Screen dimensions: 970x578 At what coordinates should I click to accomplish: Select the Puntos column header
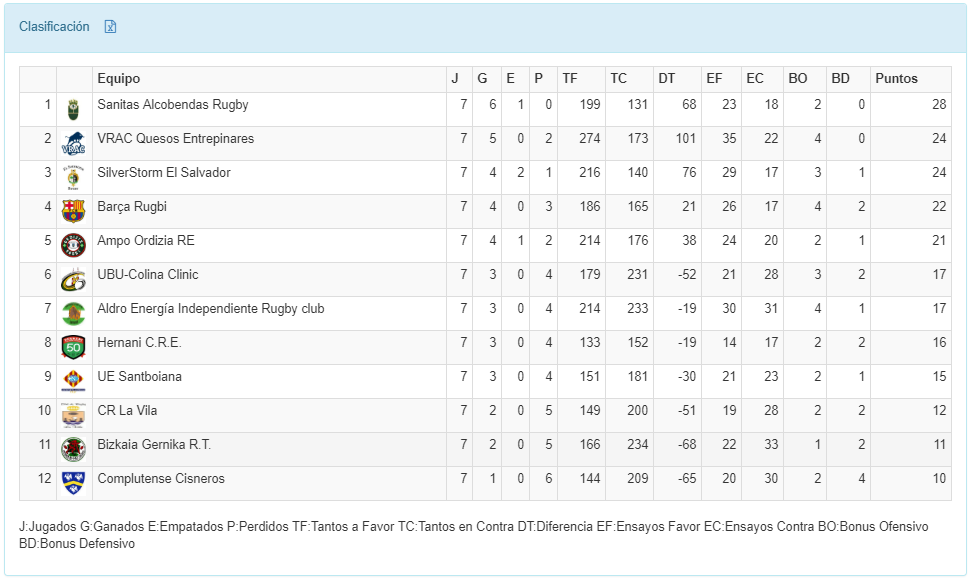coord(896,79)
